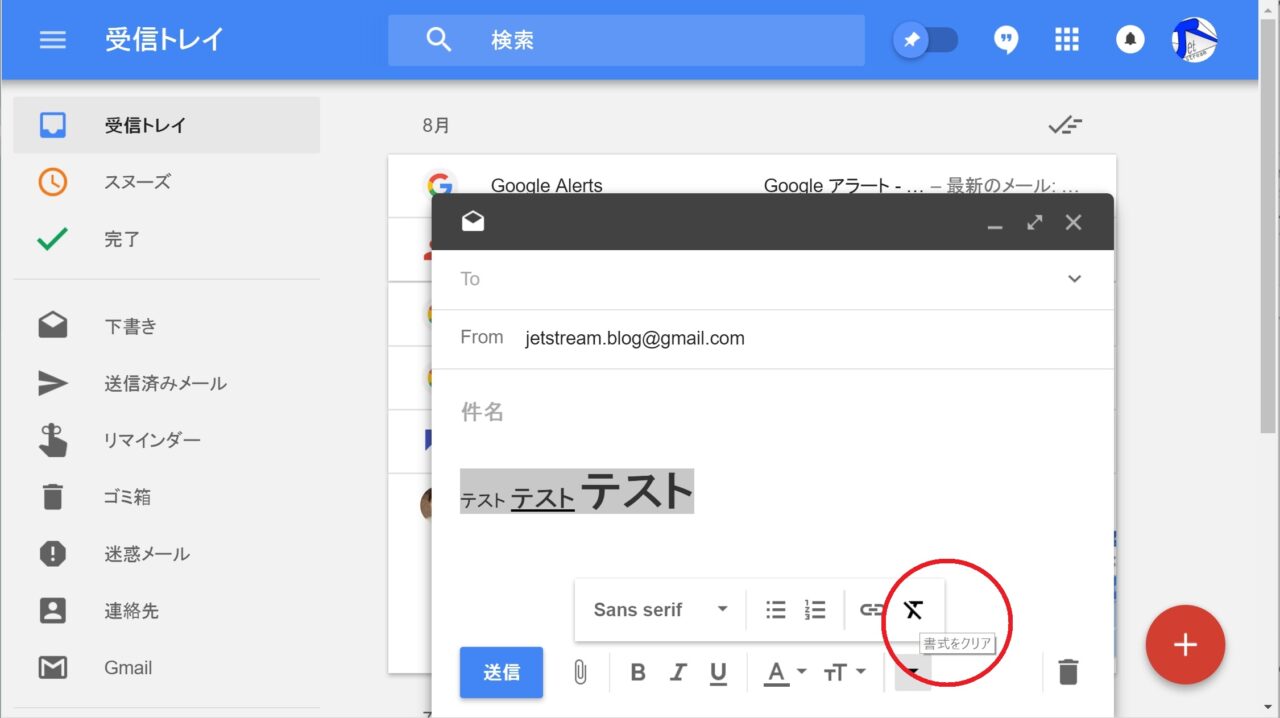Open the スヌーズ folder

[137, 182]
